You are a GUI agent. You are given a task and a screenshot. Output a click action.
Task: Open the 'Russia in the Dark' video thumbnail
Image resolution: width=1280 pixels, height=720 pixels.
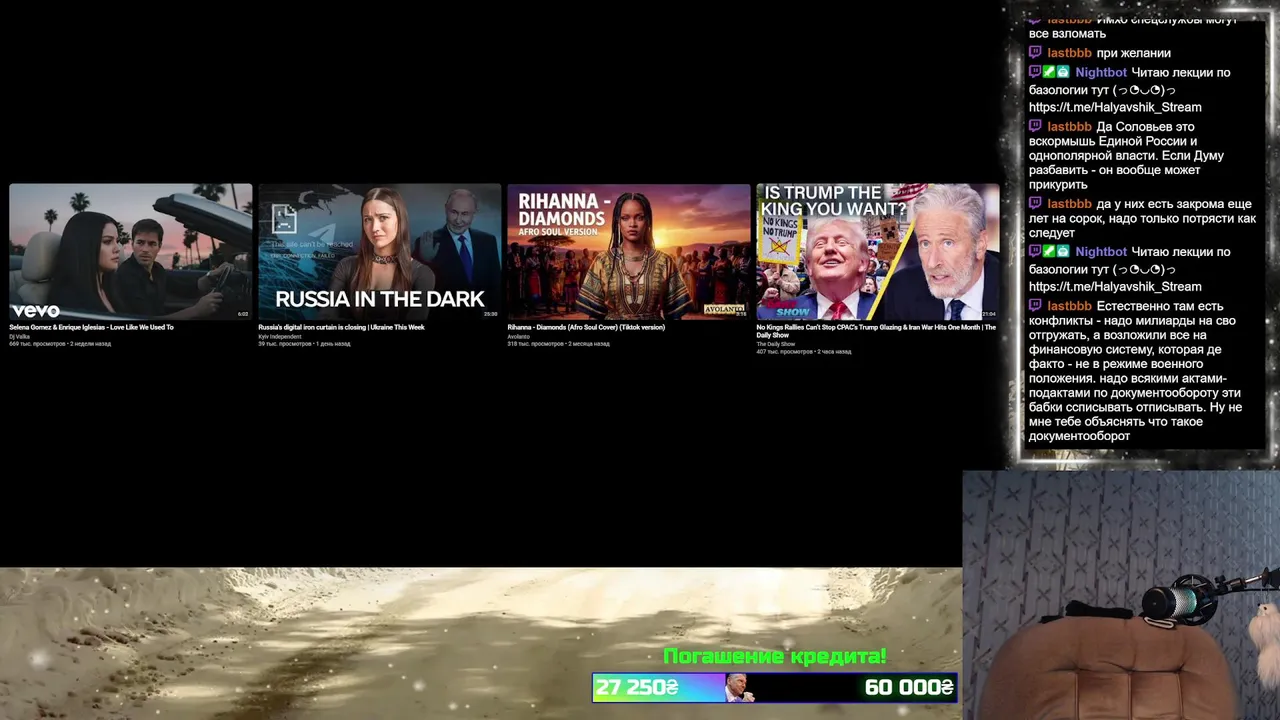[379, 252]
